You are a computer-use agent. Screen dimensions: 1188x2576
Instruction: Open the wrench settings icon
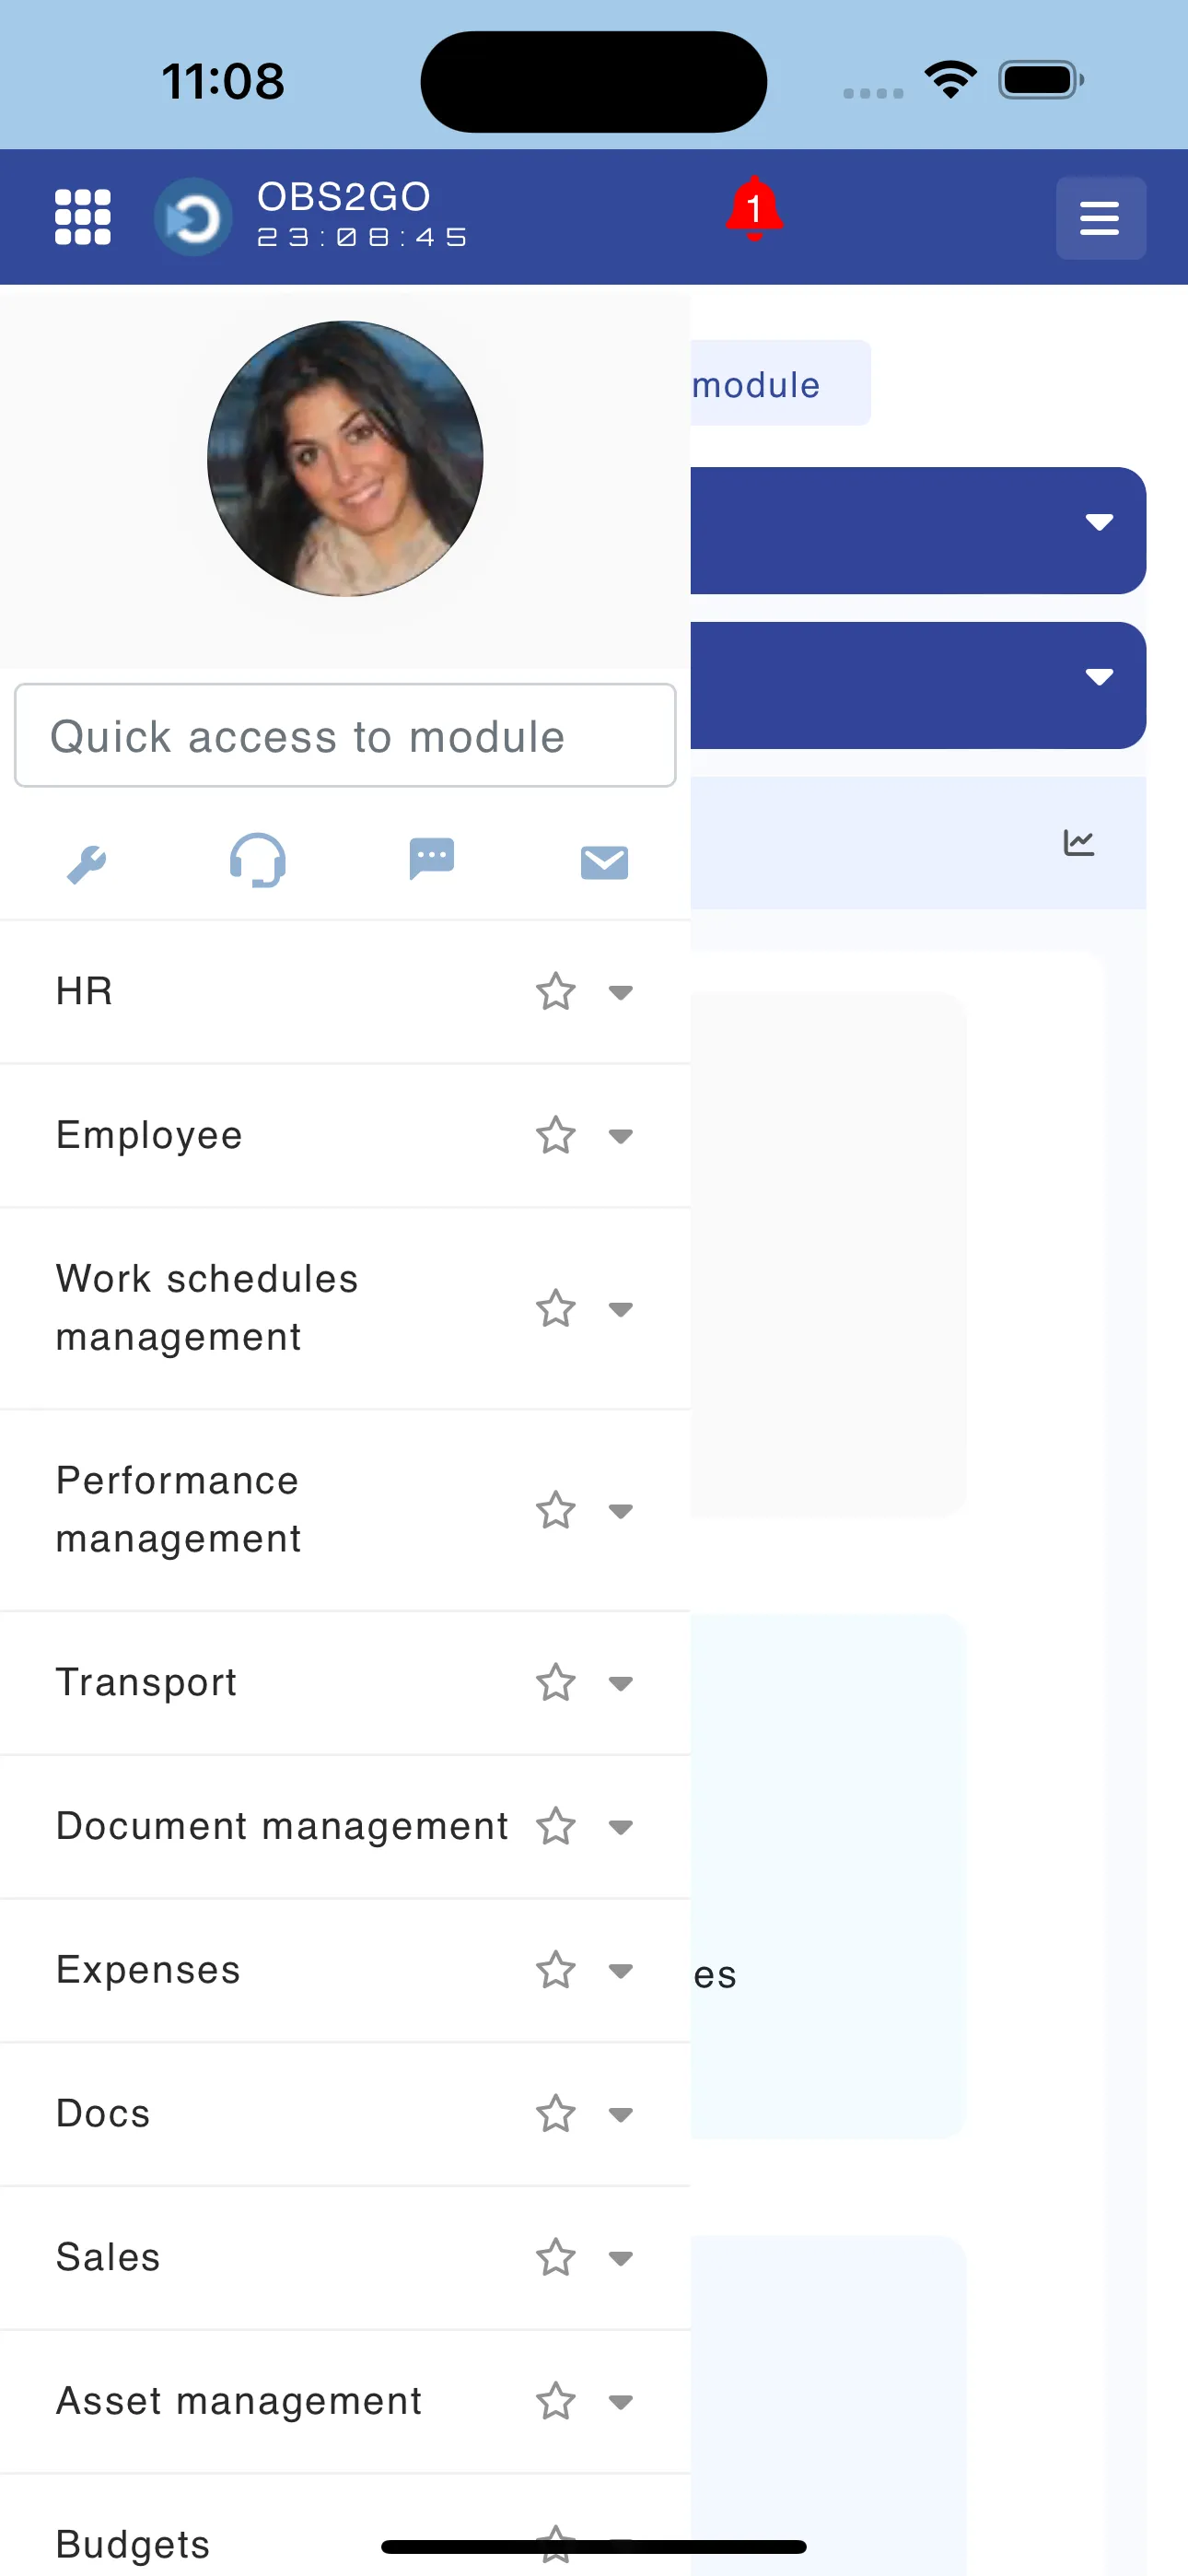pyautogui.click(x=87, y=864)
